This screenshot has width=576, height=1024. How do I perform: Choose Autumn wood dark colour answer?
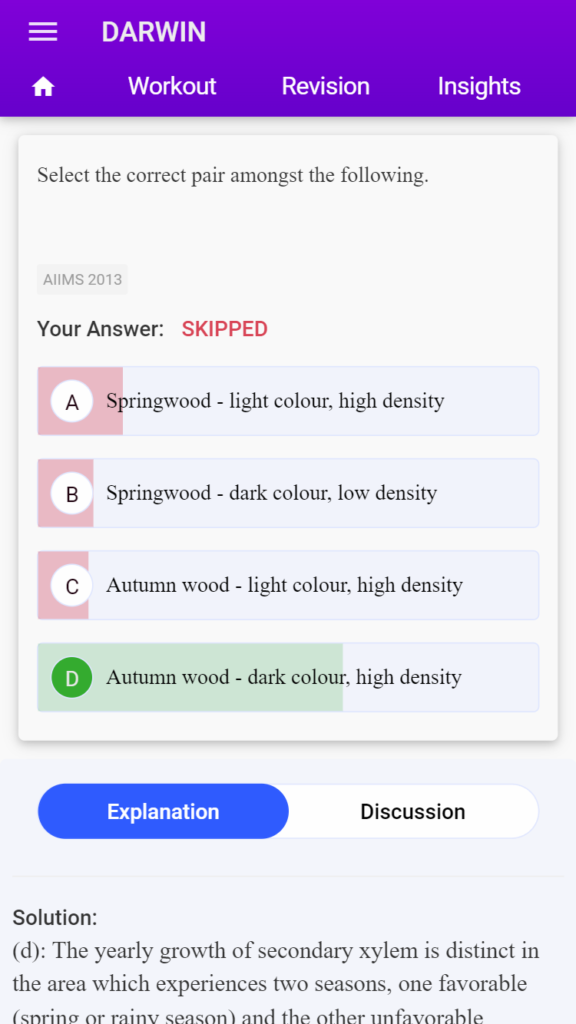coord(288,677)
